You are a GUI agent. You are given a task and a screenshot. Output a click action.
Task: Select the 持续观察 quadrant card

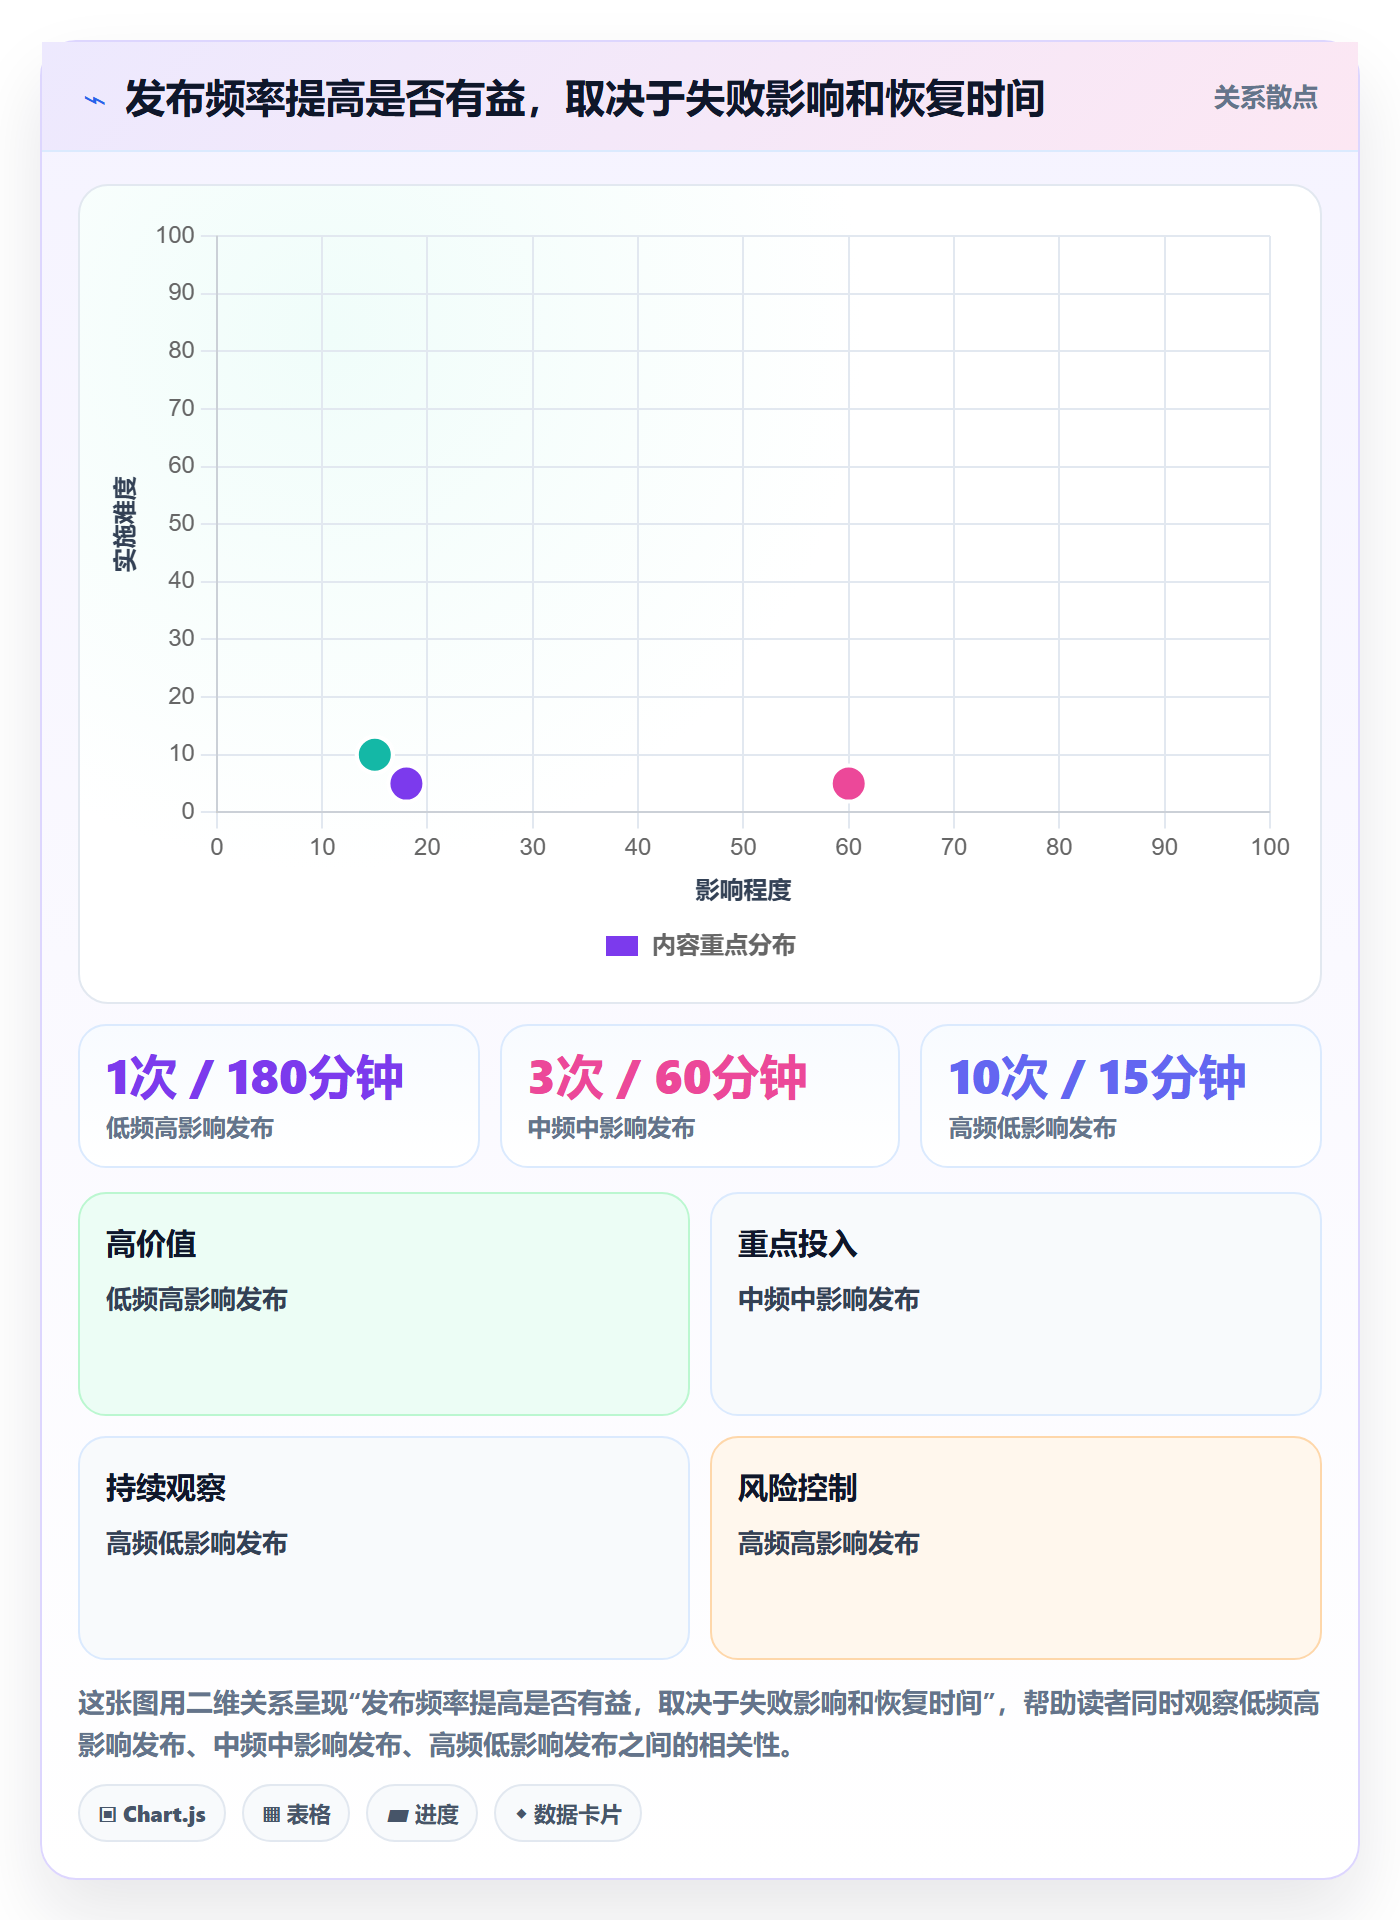click(384, 1548)
